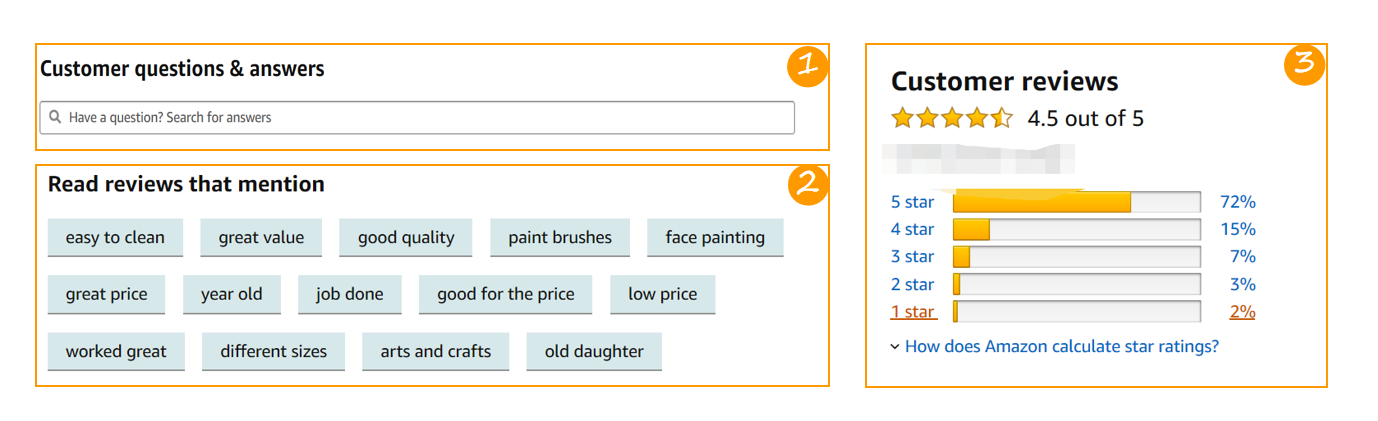
Task: Pick the 'face painting' review tag
Action: click(x=715, y=238)
